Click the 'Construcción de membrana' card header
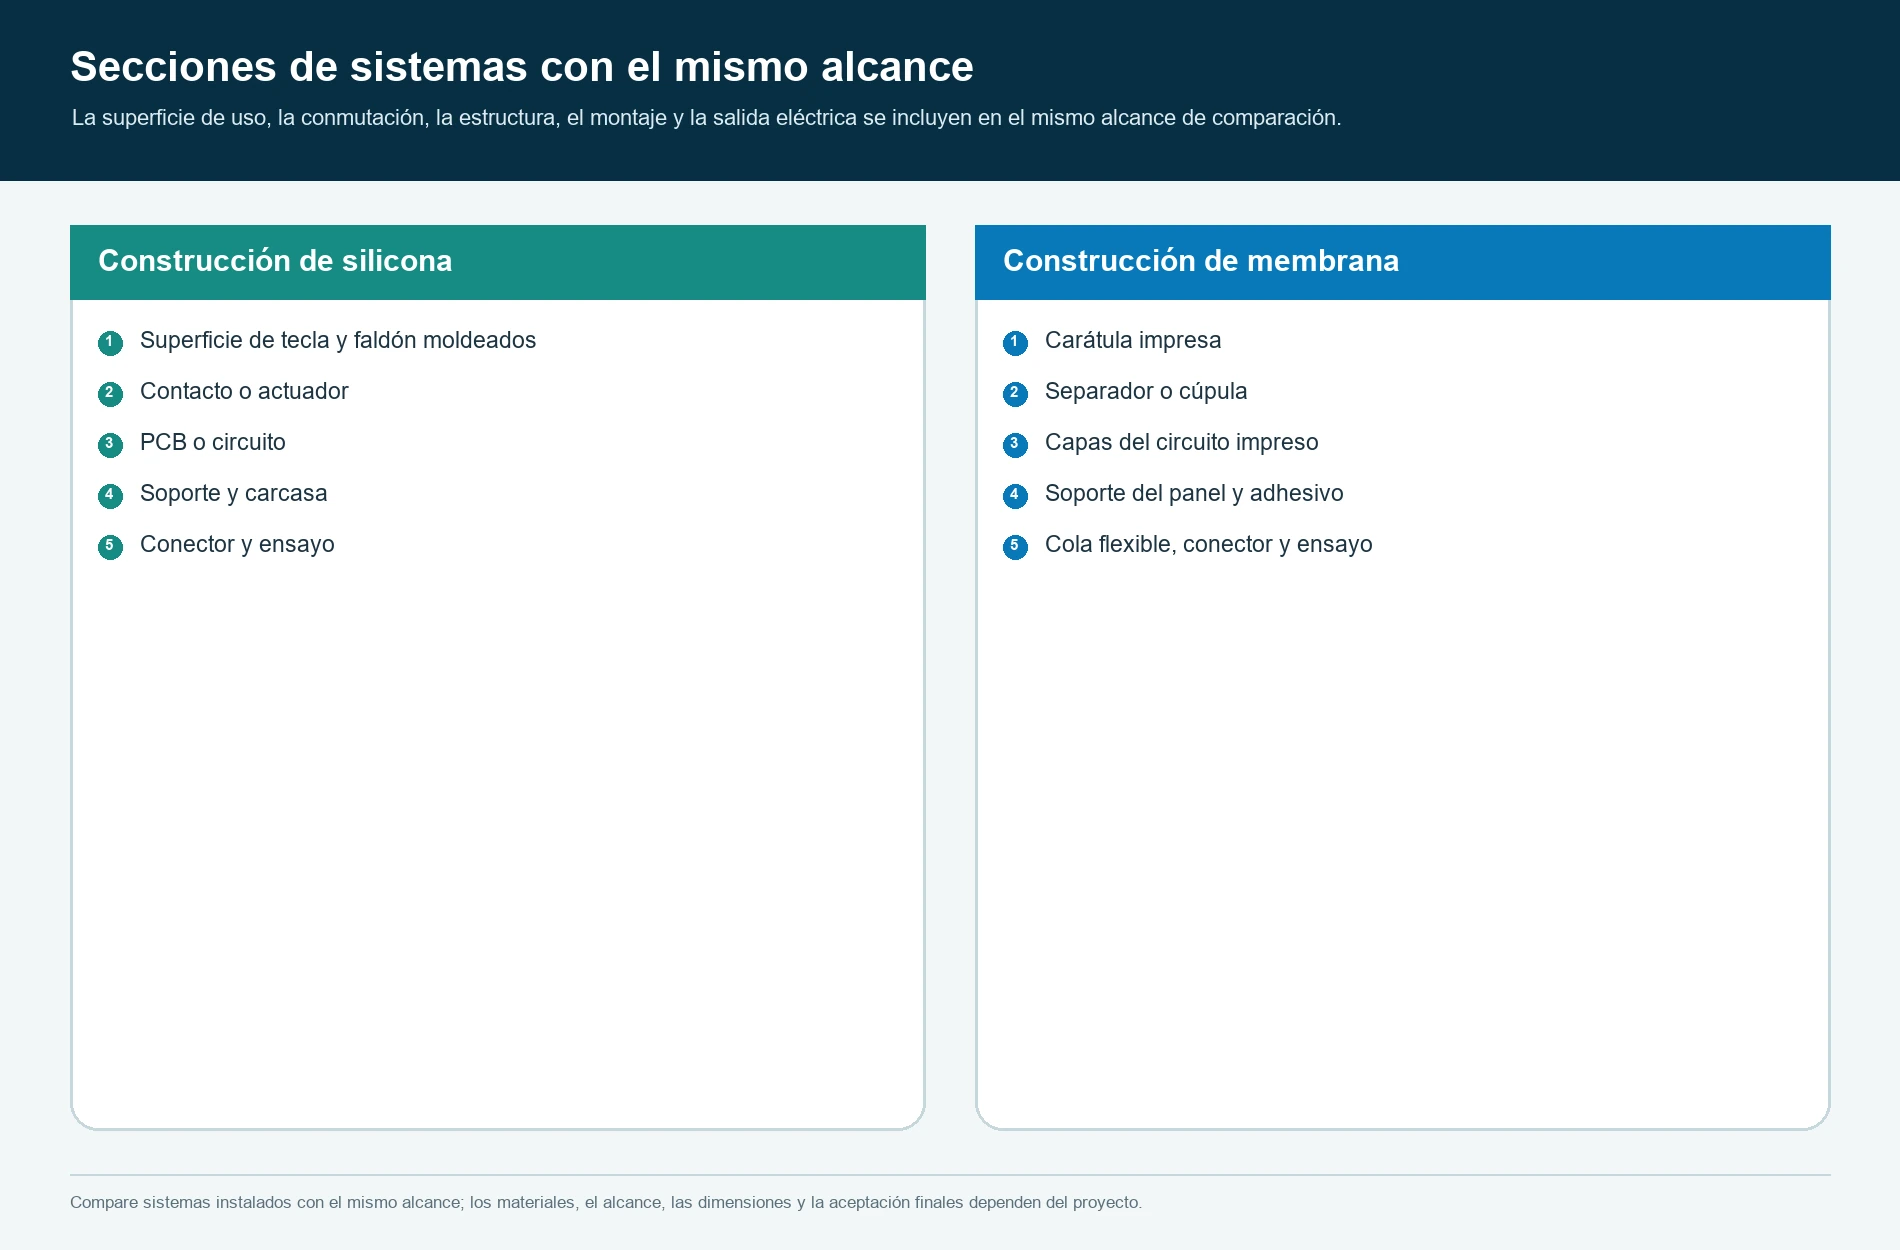 click(1403, 262)
